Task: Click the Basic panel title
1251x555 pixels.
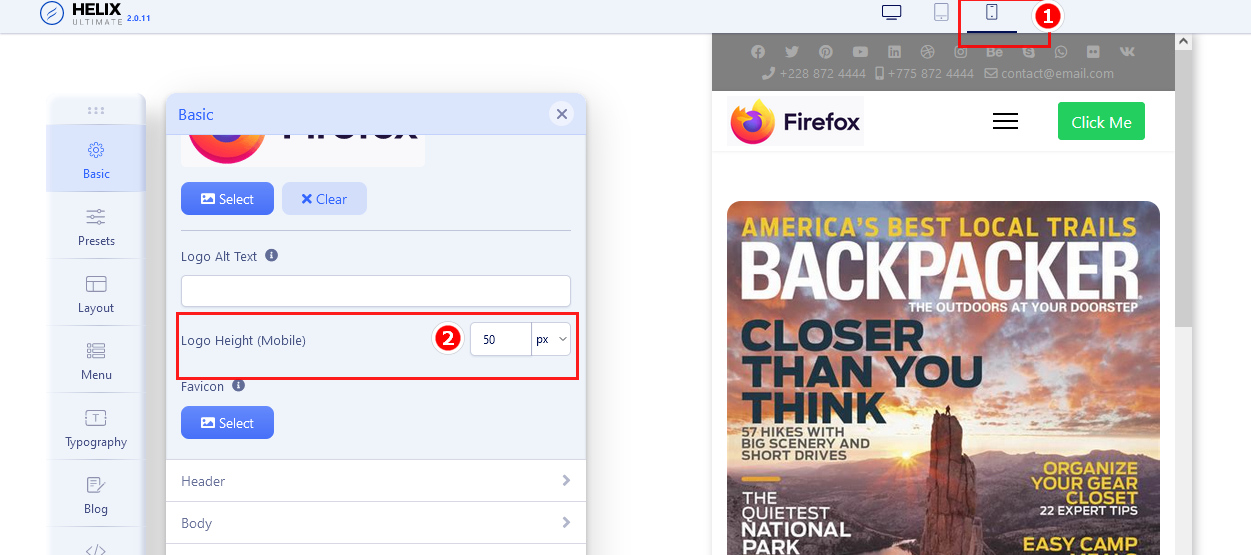Action: click(196, 114)
